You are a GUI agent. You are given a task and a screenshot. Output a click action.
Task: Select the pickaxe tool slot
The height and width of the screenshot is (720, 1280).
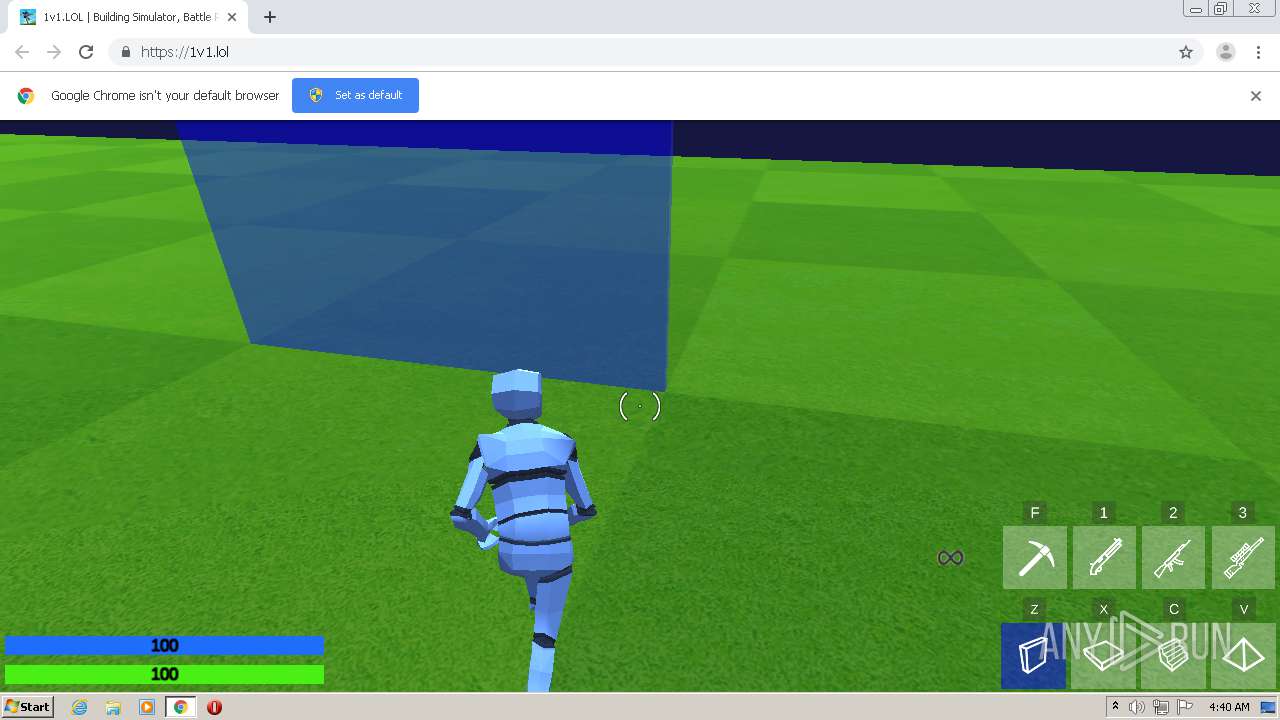click(x=1035, y=557)
